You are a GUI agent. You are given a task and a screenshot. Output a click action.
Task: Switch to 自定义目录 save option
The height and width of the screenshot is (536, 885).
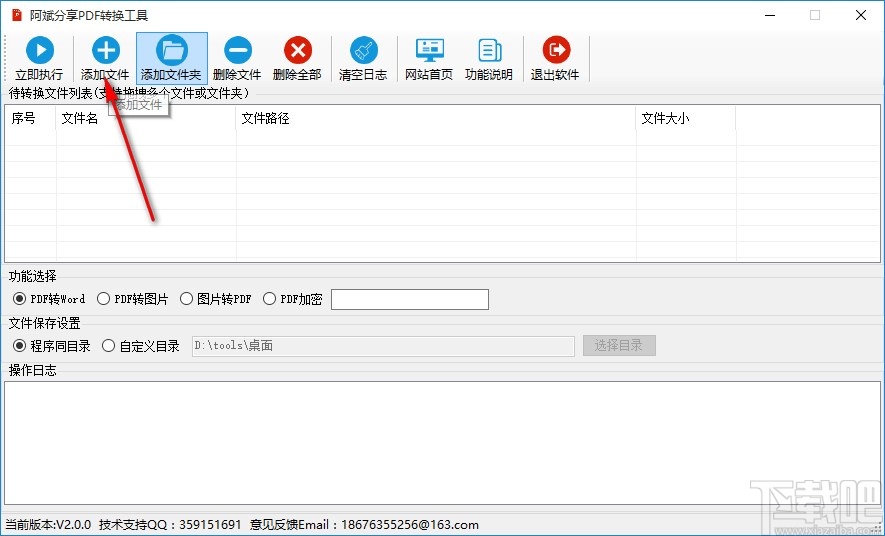tap(141, 346)
